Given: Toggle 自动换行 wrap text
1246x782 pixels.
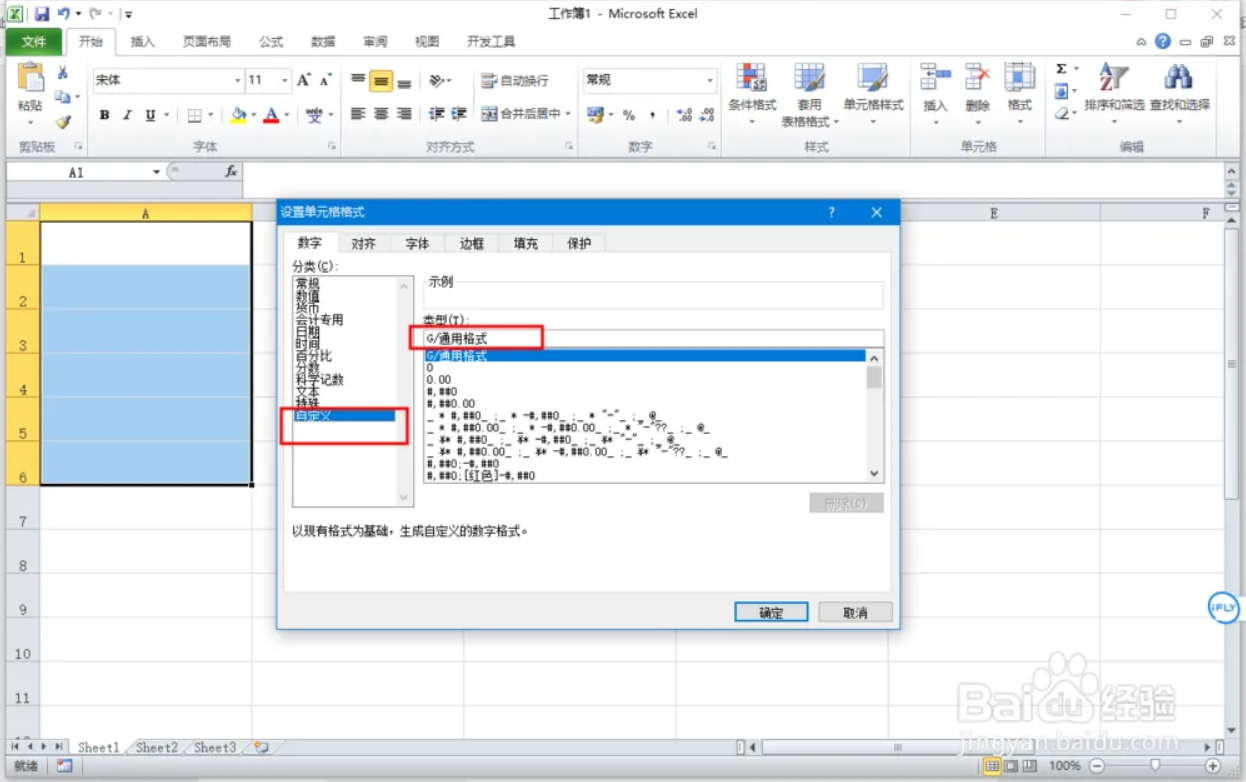Looking at the screenshot, I should pos(514,80).
